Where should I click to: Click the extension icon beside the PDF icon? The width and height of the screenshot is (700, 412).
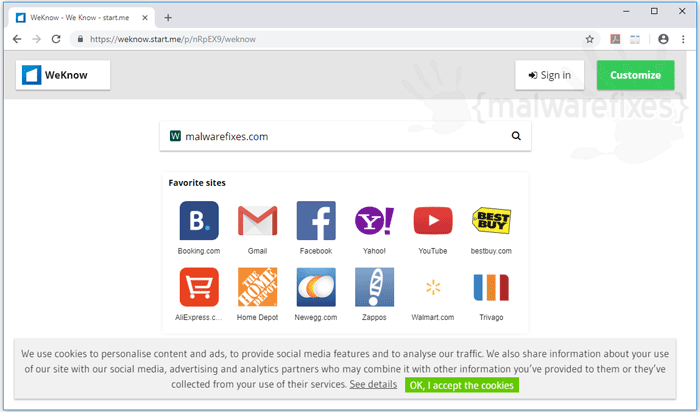(635, 39)
